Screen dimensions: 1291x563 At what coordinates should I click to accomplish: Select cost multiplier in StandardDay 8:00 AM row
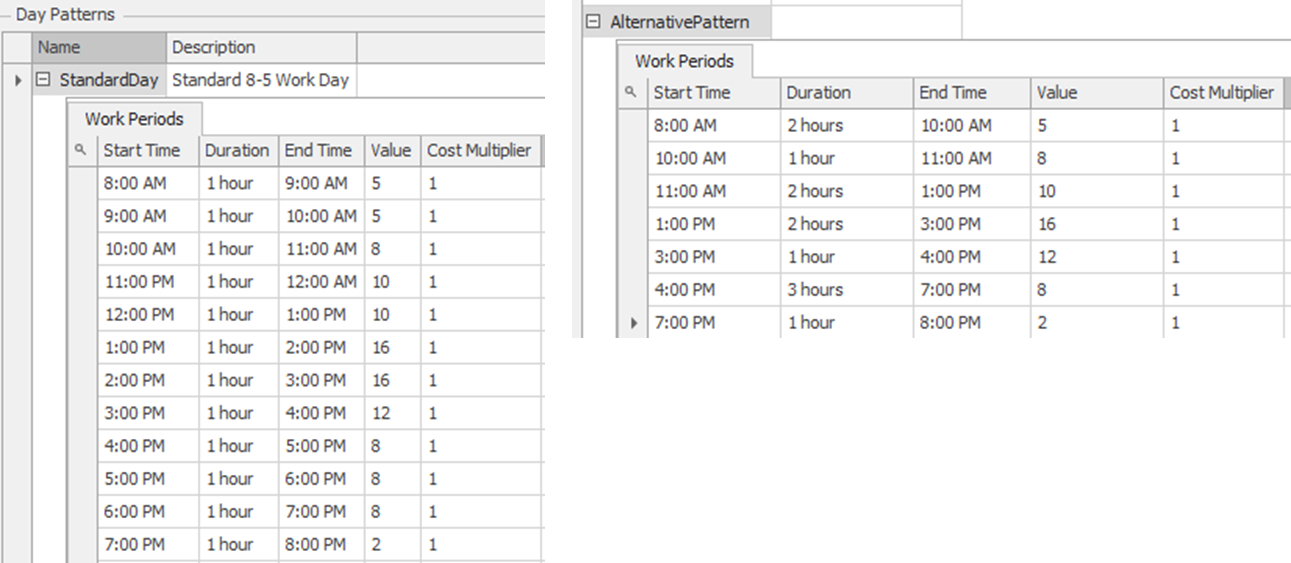coord(481,183)
